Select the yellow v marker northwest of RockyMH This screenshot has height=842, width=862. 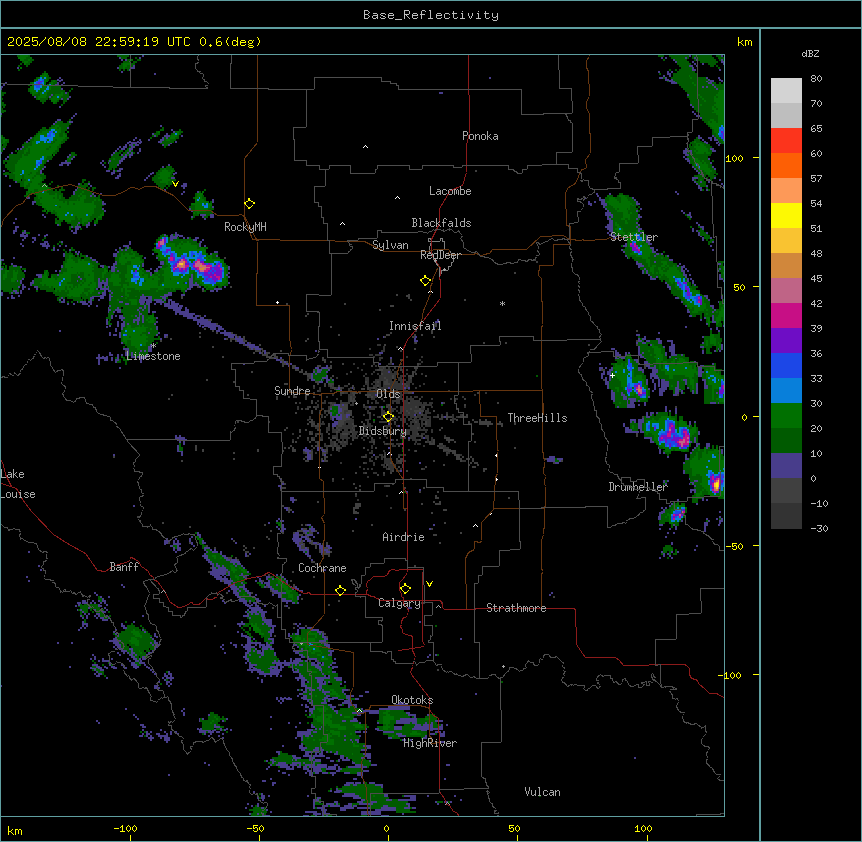(175, 184)
